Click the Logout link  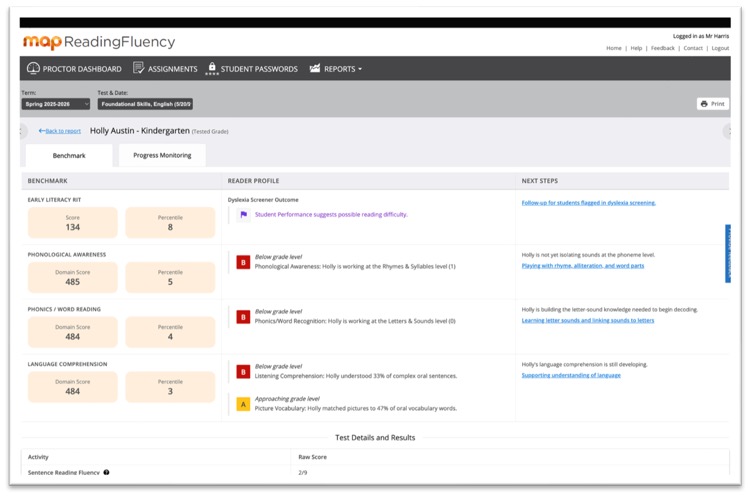click(x=720, y=48)
